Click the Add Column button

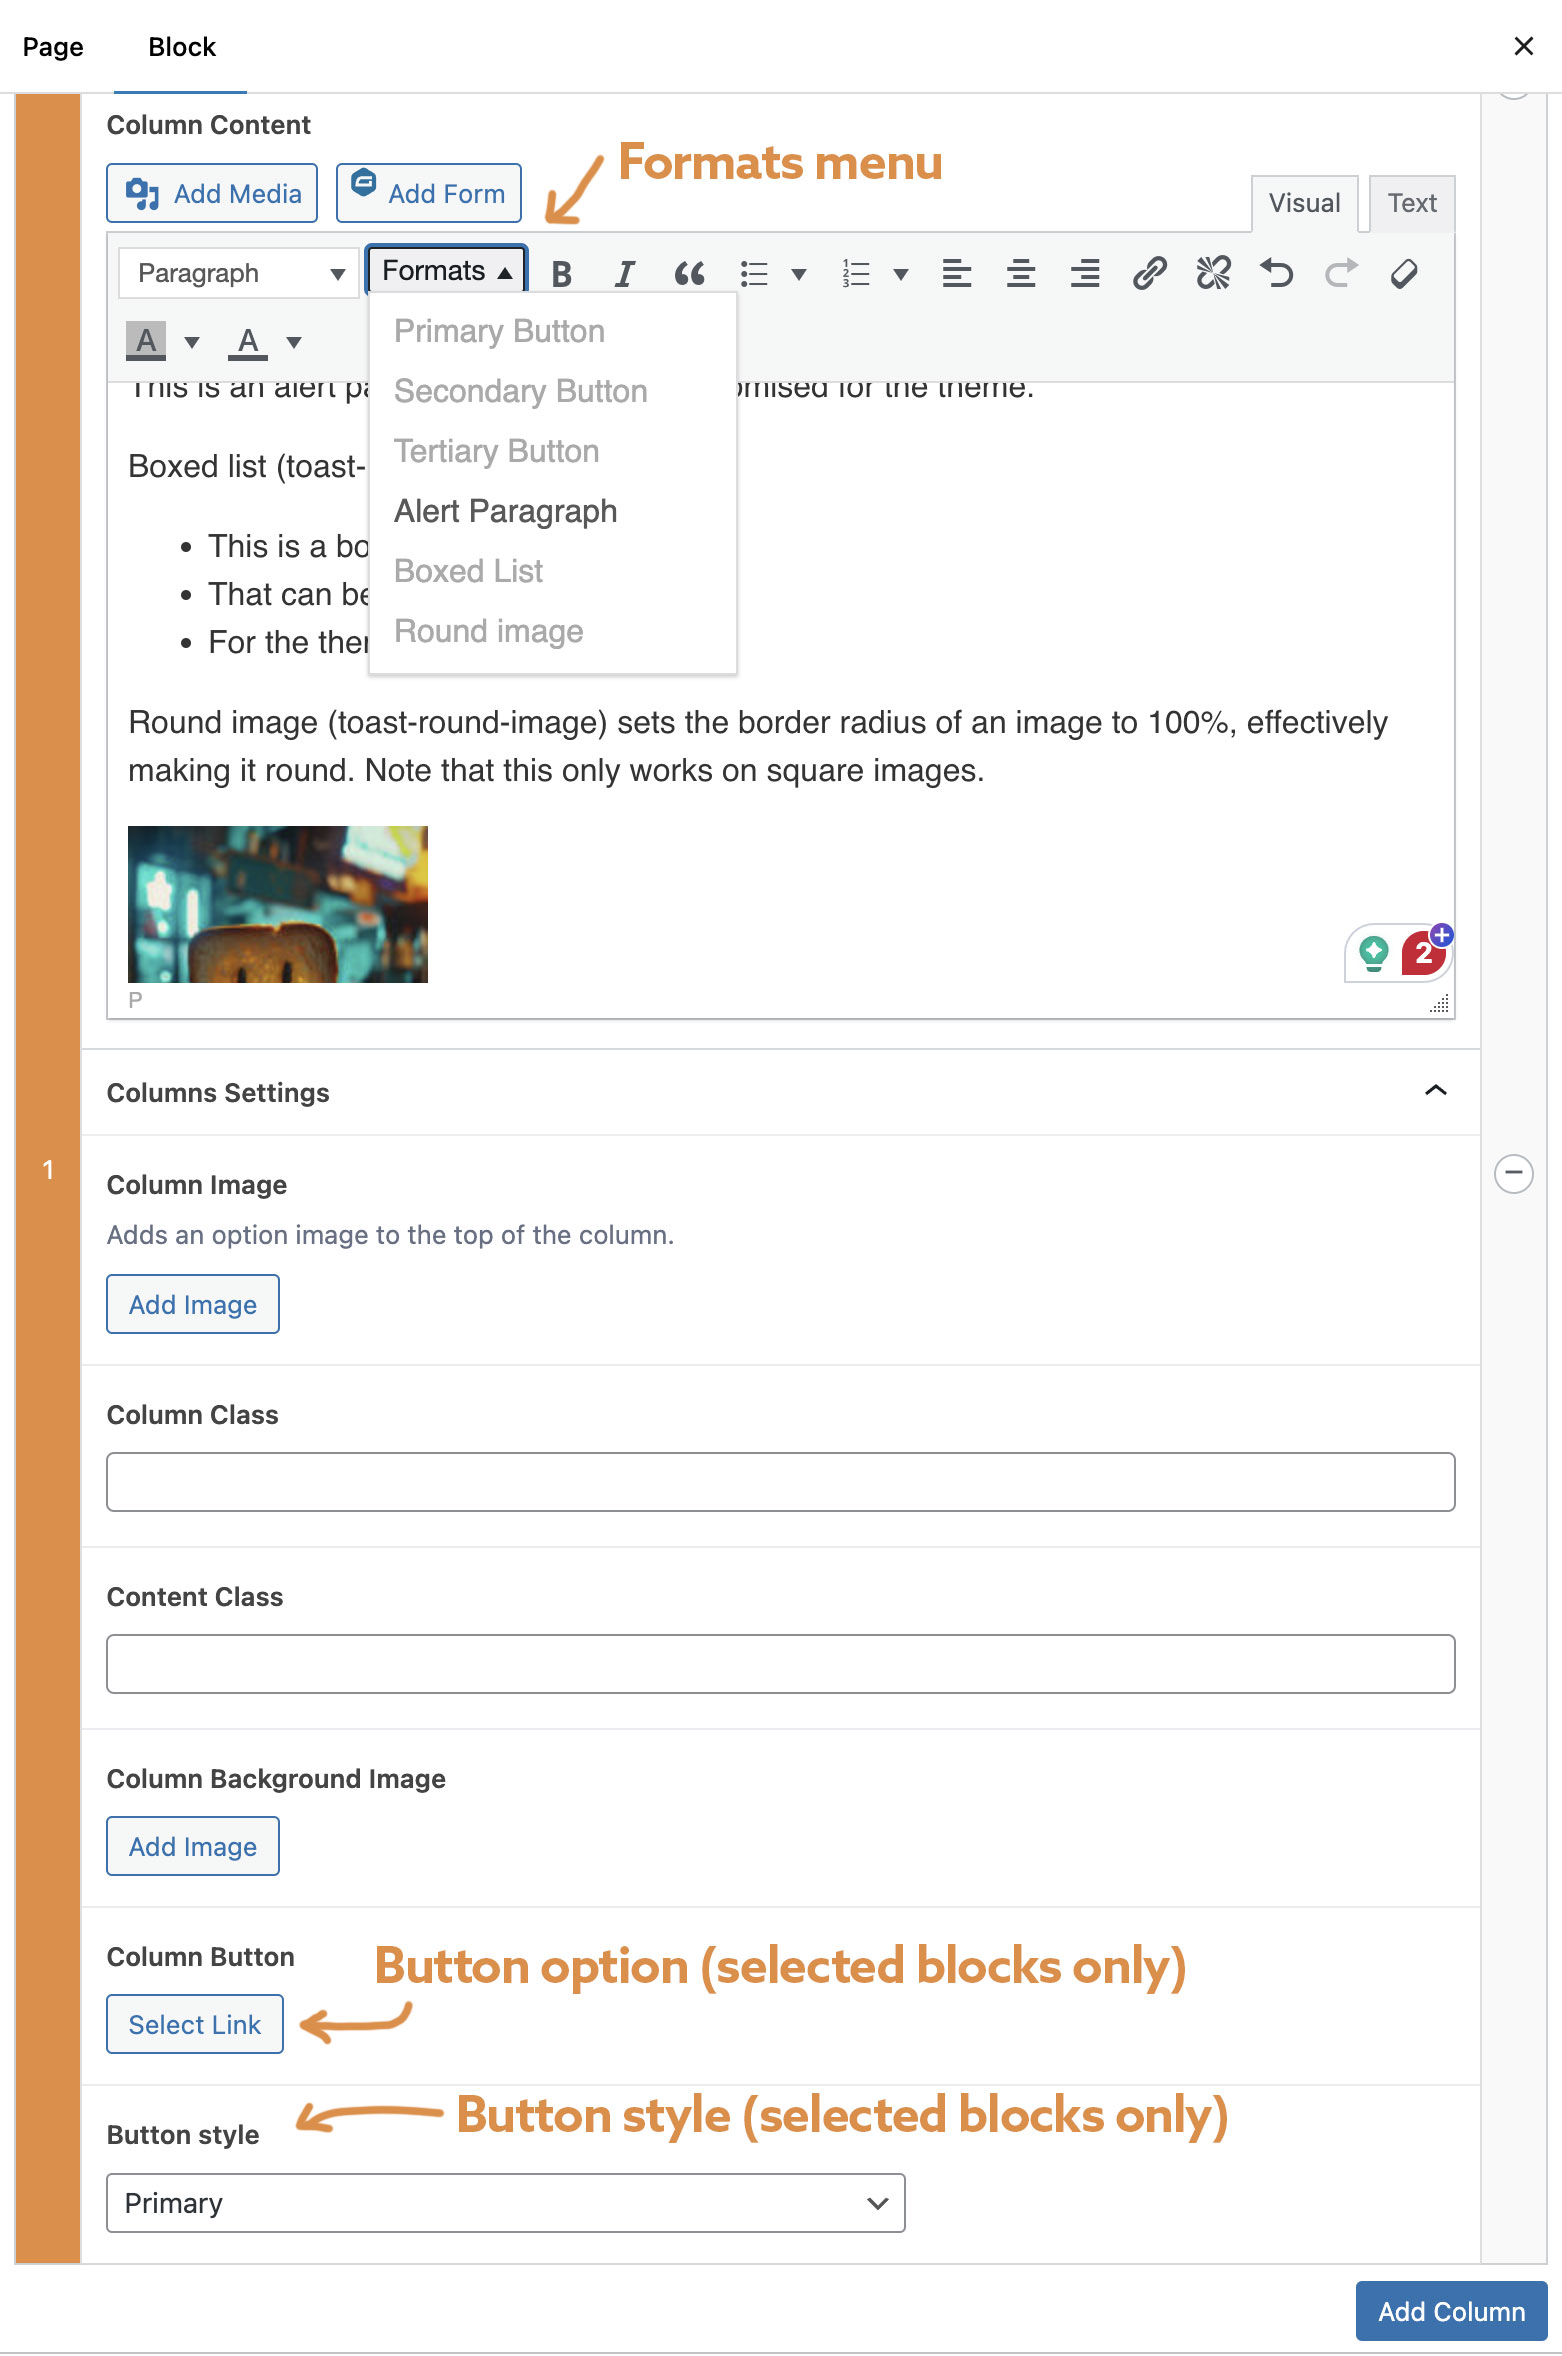pos(1451,2311)
